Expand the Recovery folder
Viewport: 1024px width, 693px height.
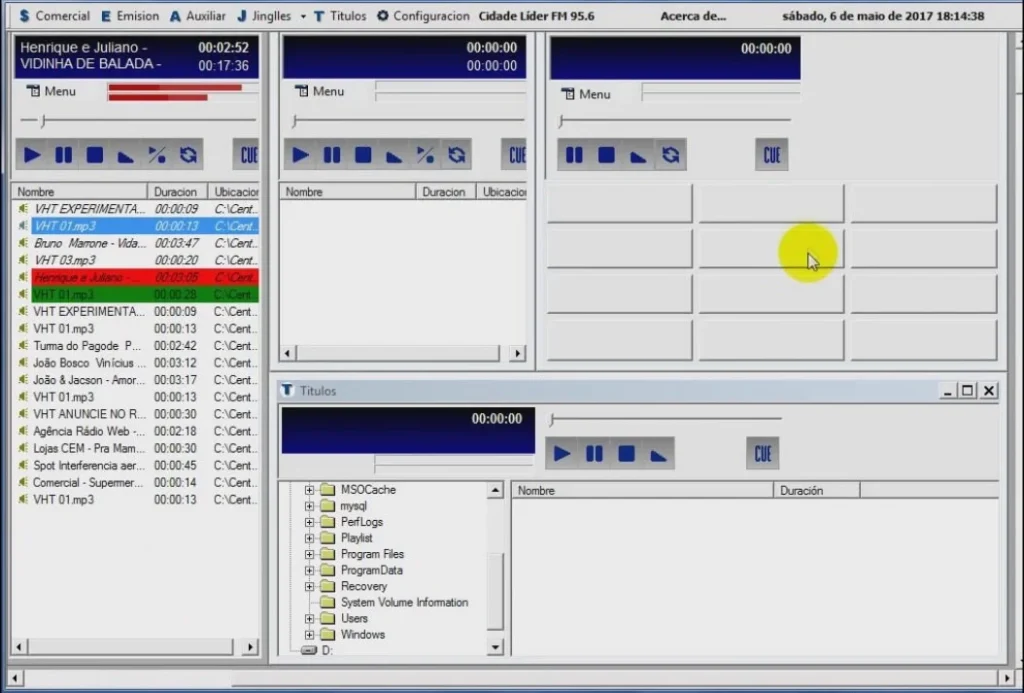[310, 587]
